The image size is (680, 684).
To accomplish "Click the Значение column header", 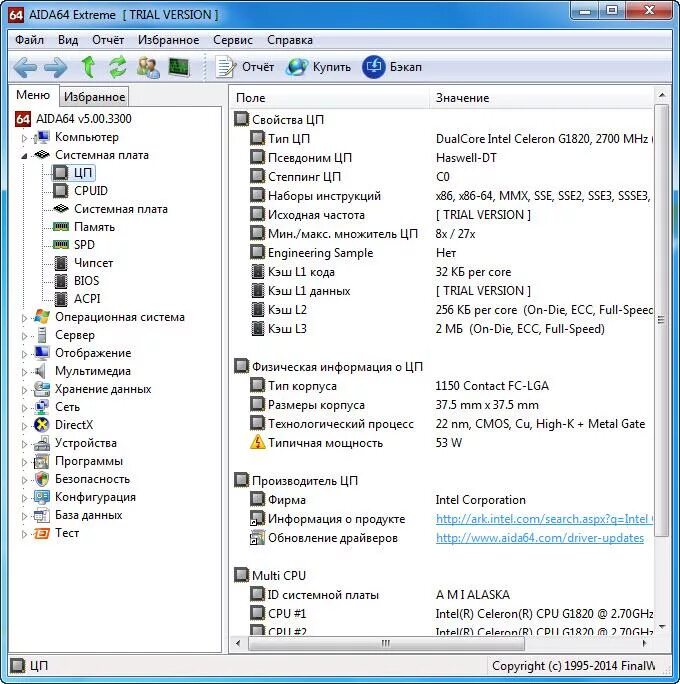I will (542, 98).
